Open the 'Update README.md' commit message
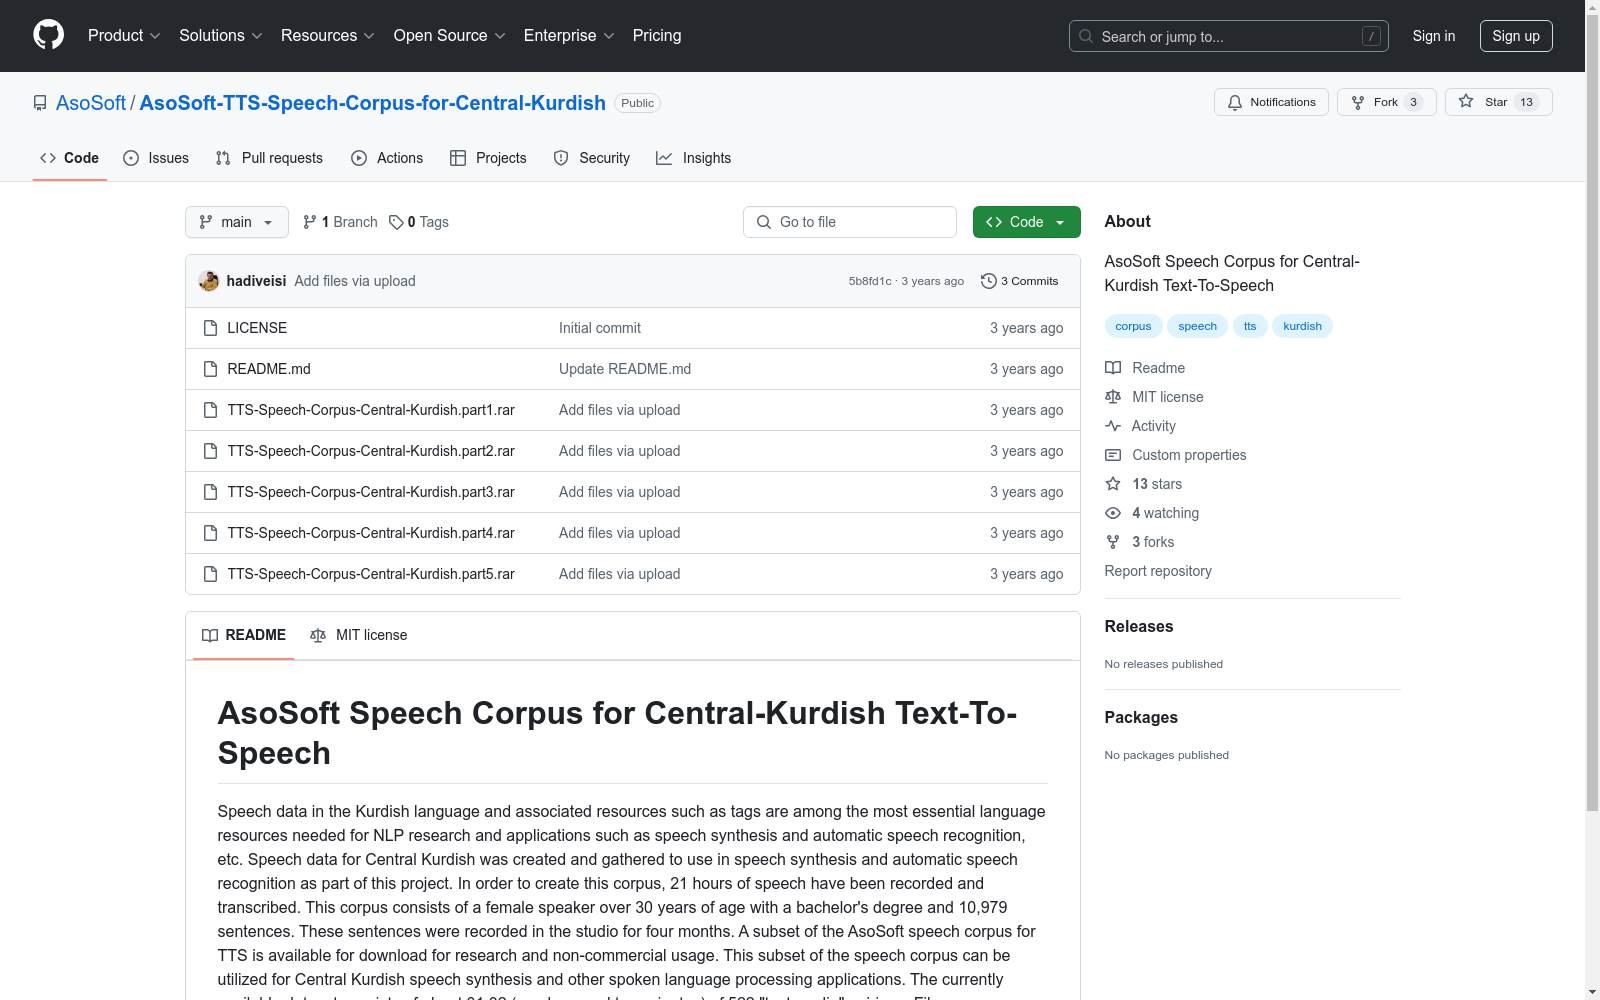This screenshot has width=1600, height=1000. (x=625, y=369)
